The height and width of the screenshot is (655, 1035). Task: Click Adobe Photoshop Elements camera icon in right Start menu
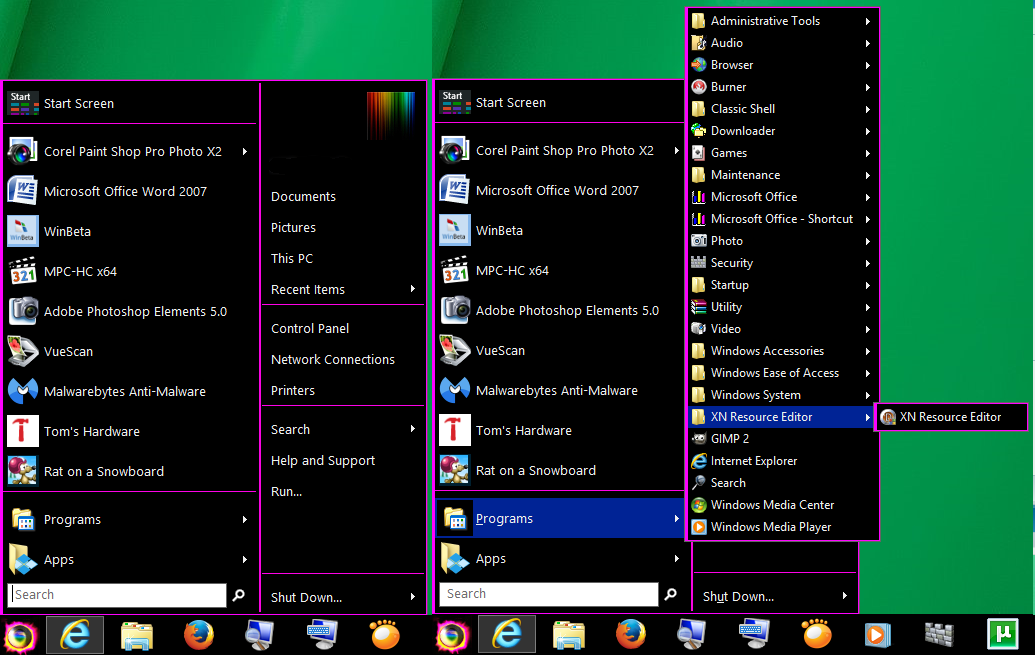[455, 310]
